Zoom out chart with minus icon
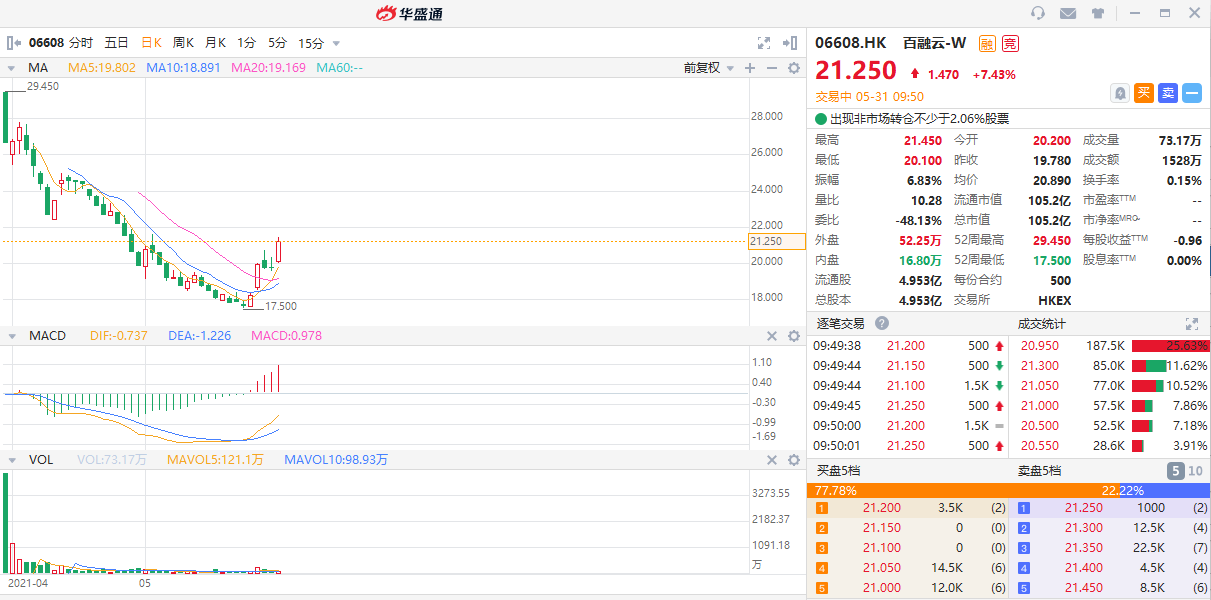Screen dimensions: 1211x600 click(x=771, y=68)
